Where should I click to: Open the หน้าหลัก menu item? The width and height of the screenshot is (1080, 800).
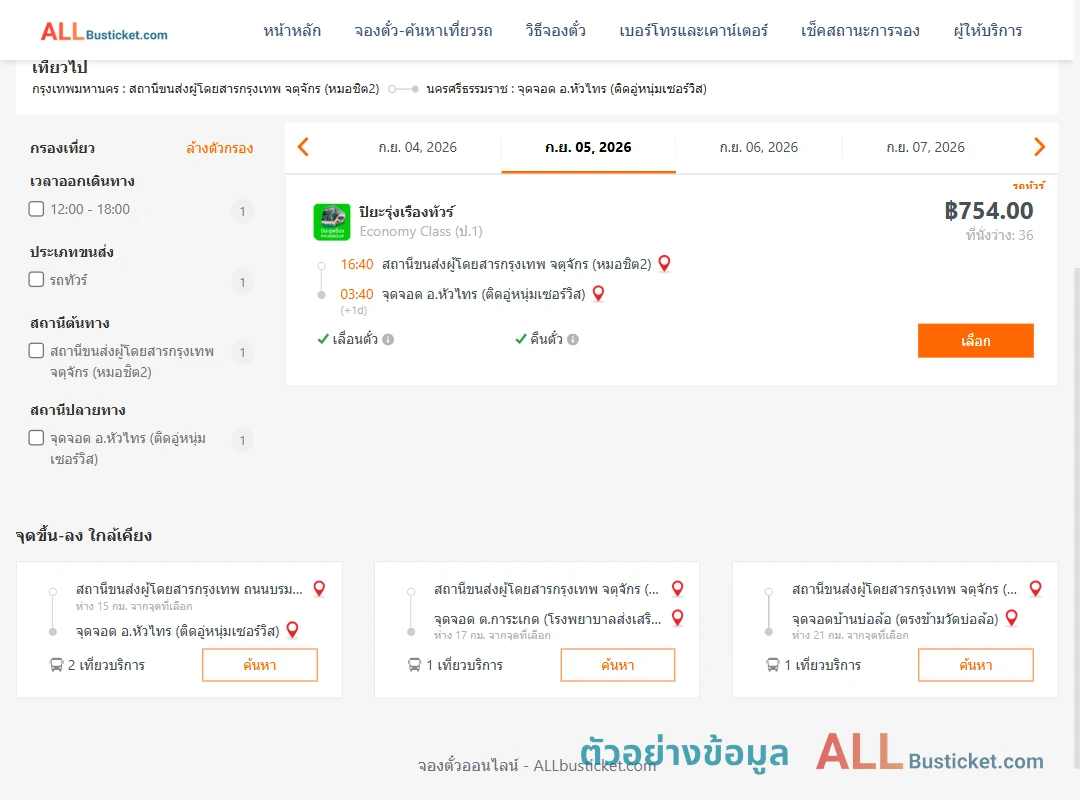click(x=292, y=30)
